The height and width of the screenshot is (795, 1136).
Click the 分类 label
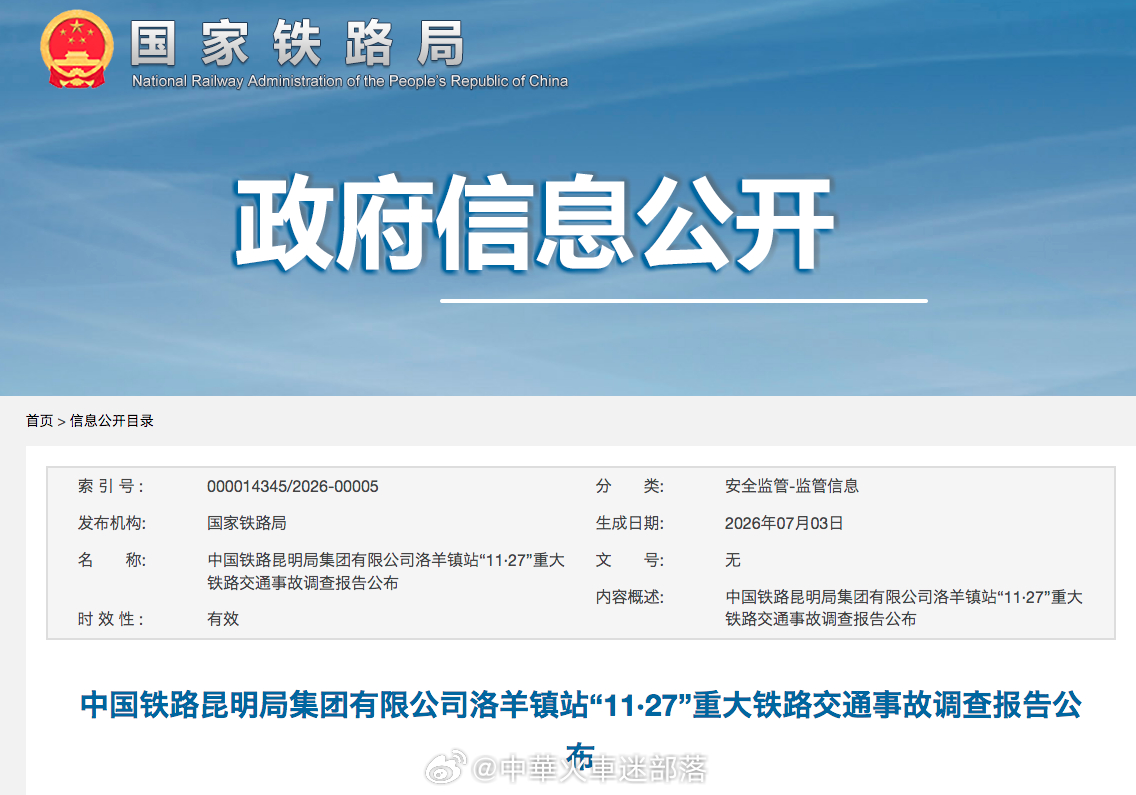click(x=630, y=486)
